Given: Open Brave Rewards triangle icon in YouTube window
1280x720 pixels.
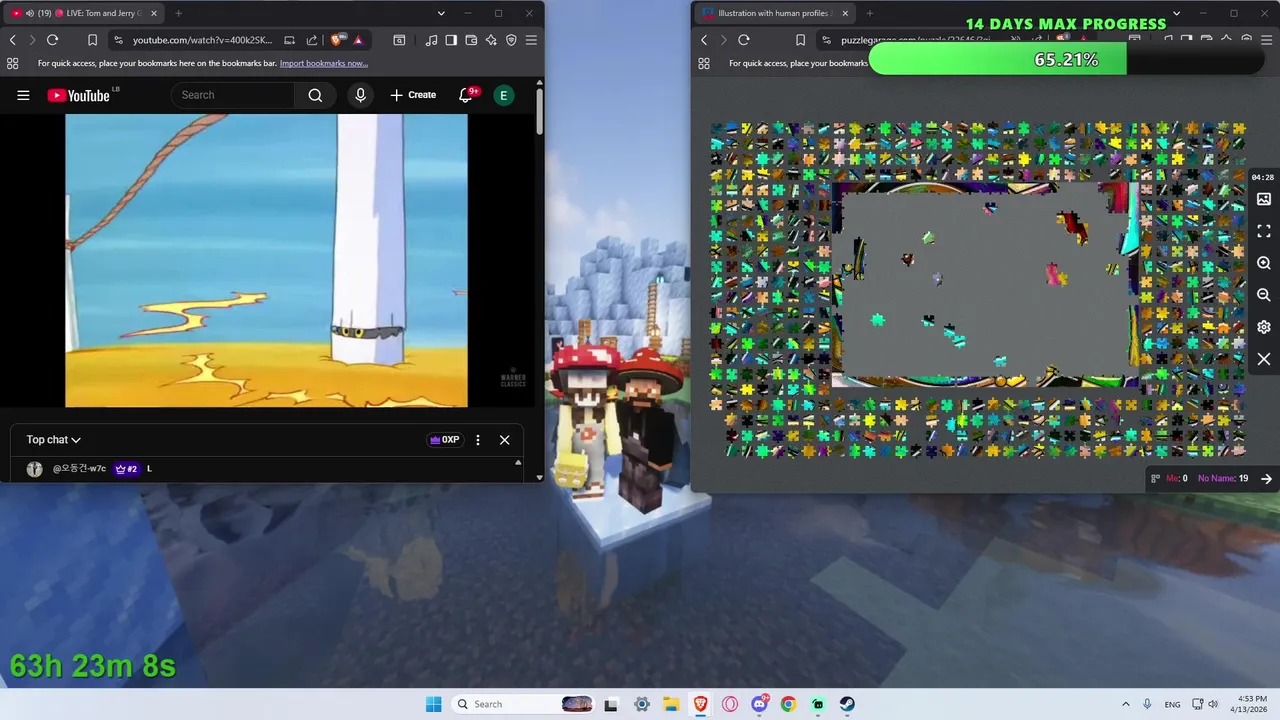Looking at the screenshot, I should point(358,40).
